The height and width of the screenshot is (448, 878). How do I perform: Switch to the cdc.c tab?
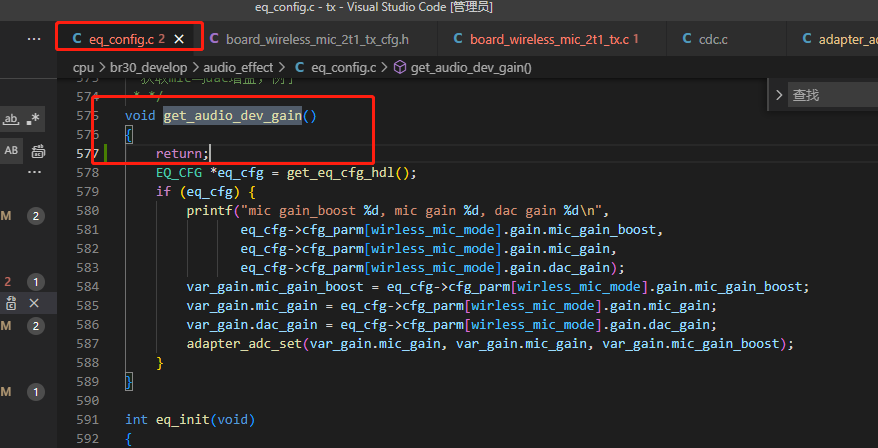[x=713, y=39]
